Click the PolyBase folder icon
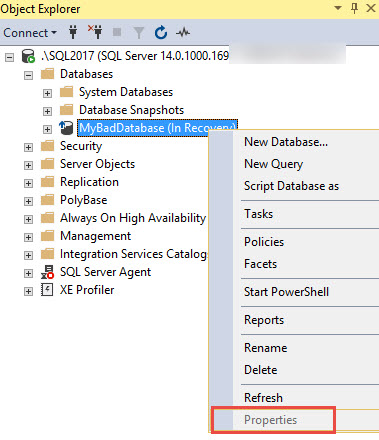 coord(47,200)
